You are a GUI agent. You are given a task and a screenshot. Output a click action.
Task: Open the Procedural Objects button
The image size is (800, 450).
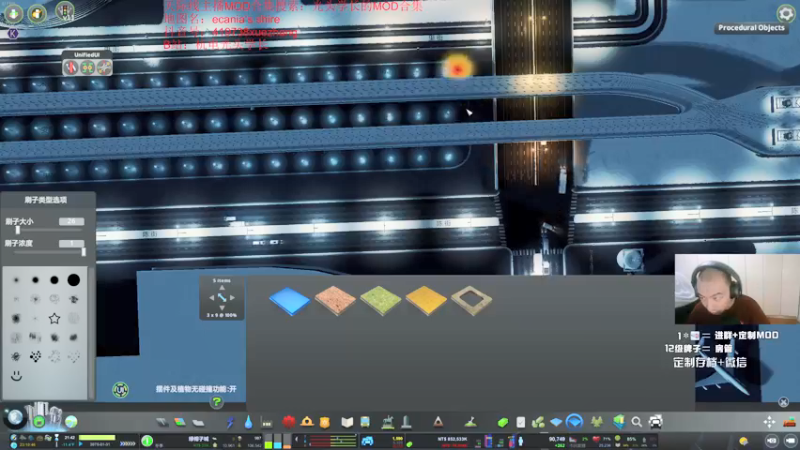[751, 28]
